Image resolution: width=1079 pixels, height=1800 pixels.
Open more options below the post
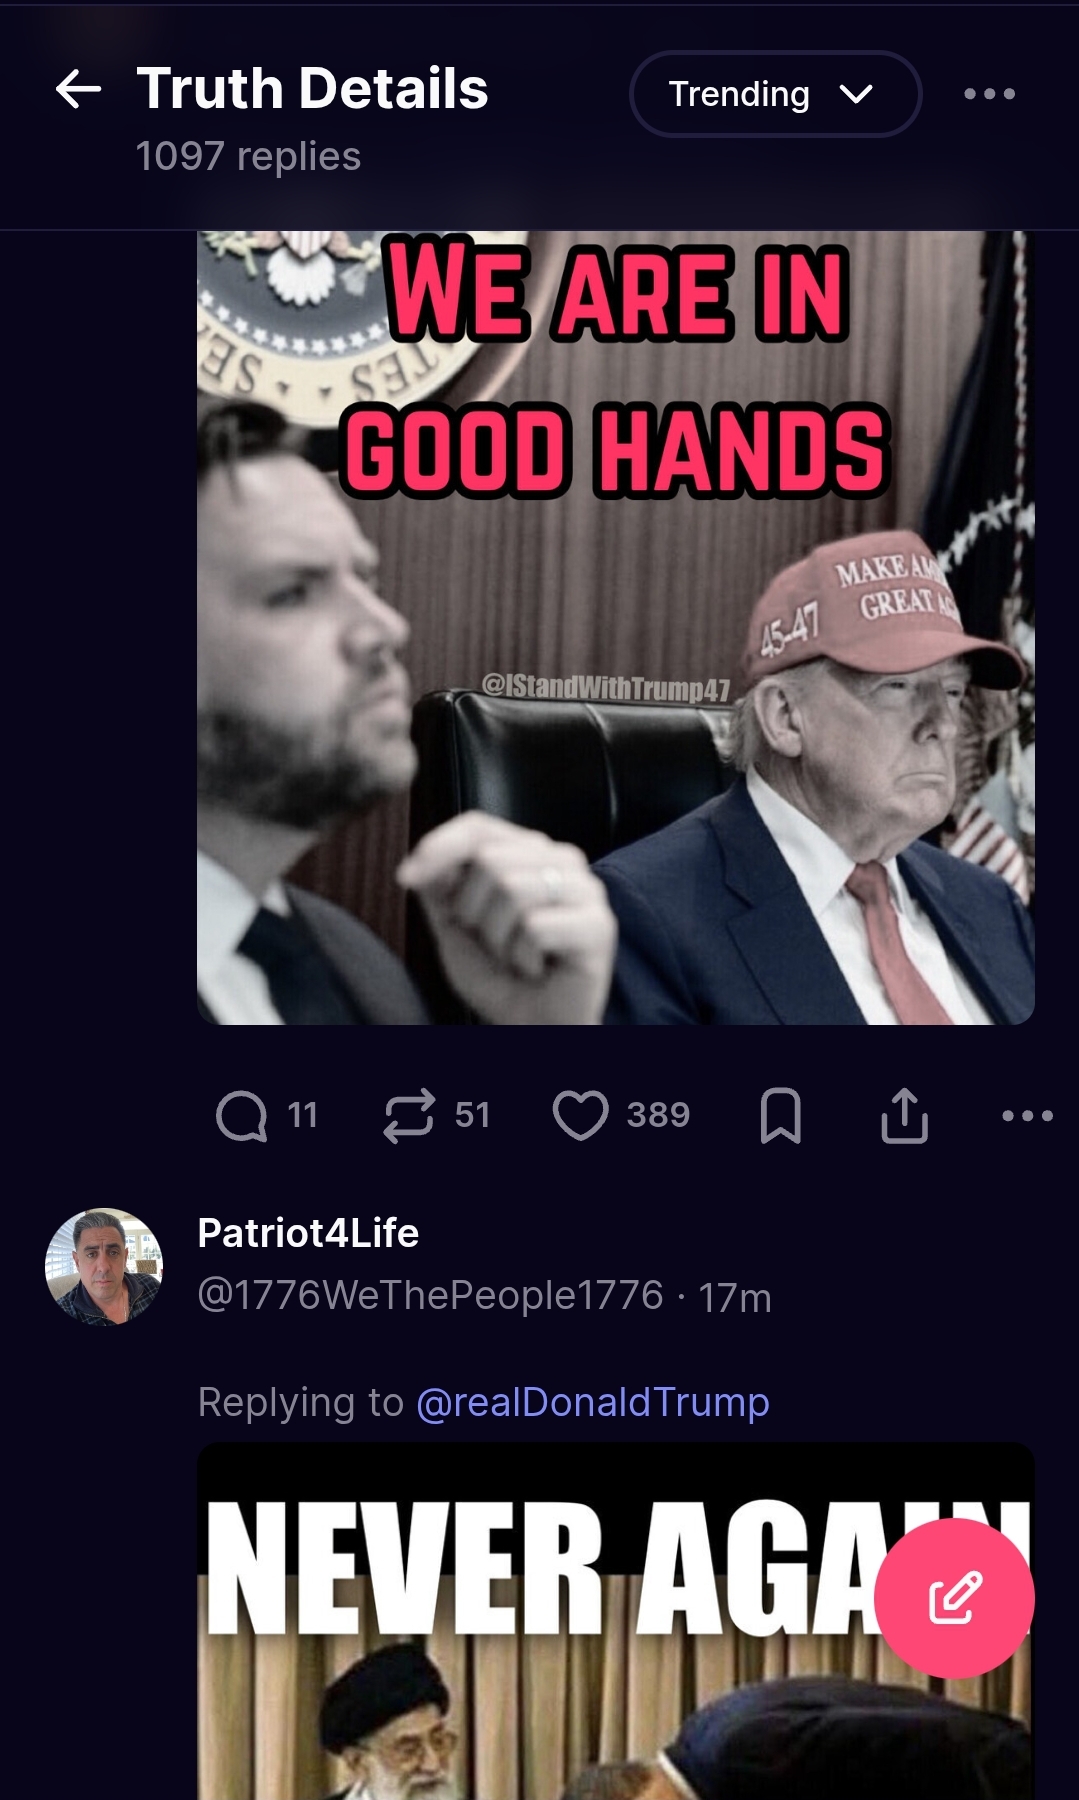[x=1027, y=1115]
